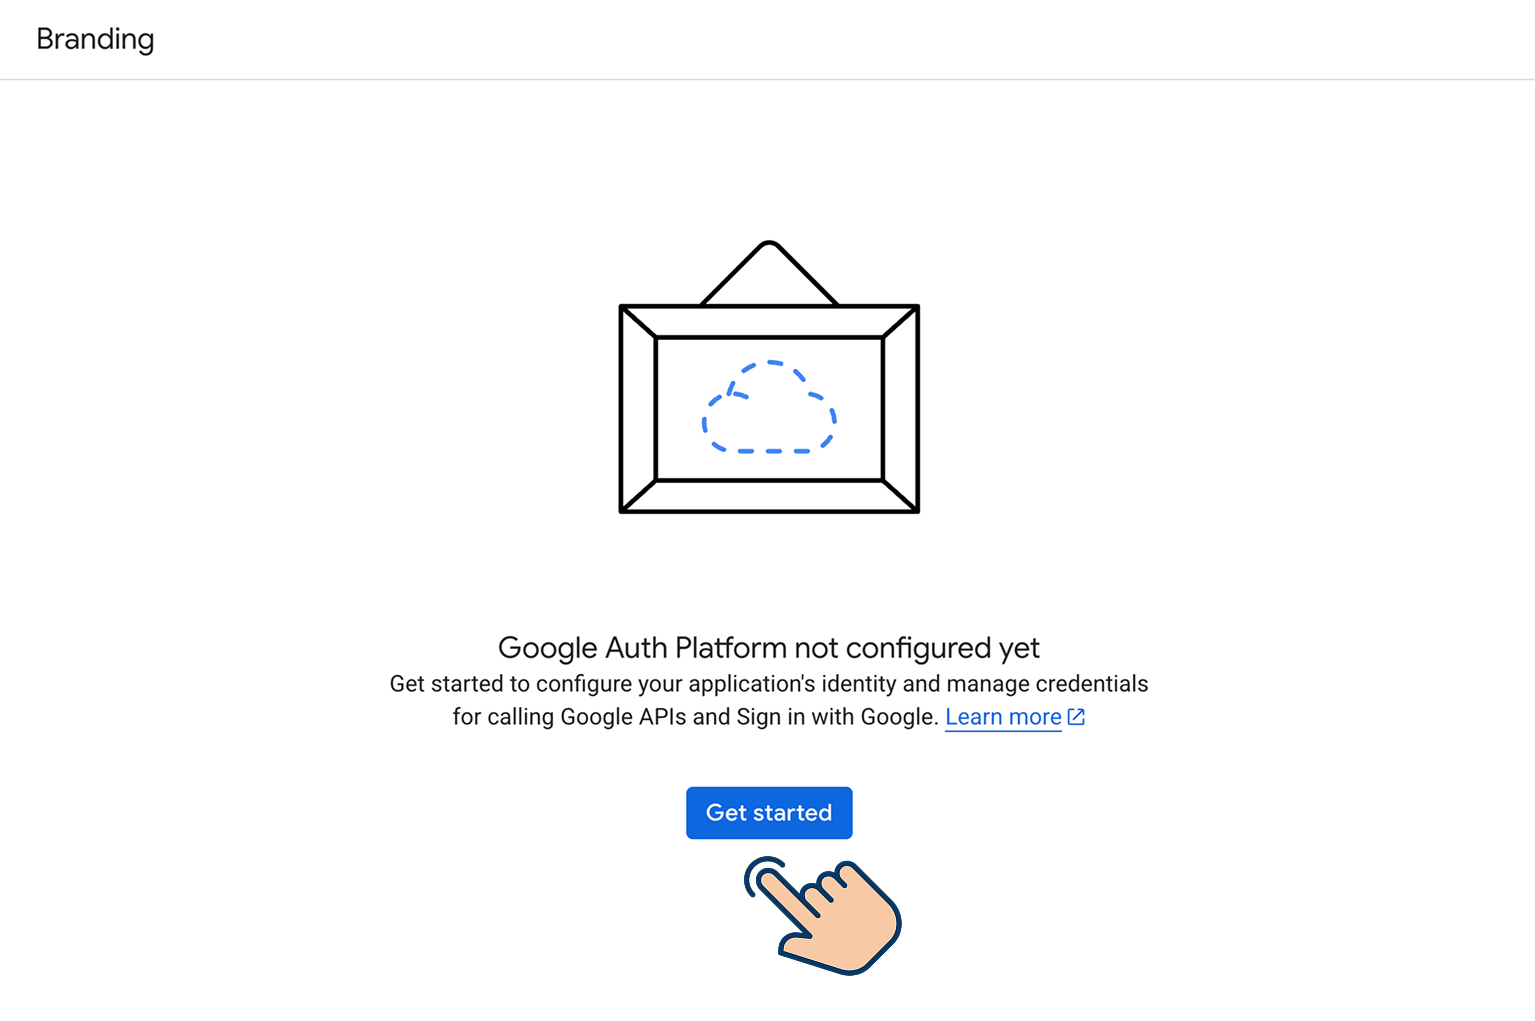
Task: Click the Branding page title
Action: 95,39
